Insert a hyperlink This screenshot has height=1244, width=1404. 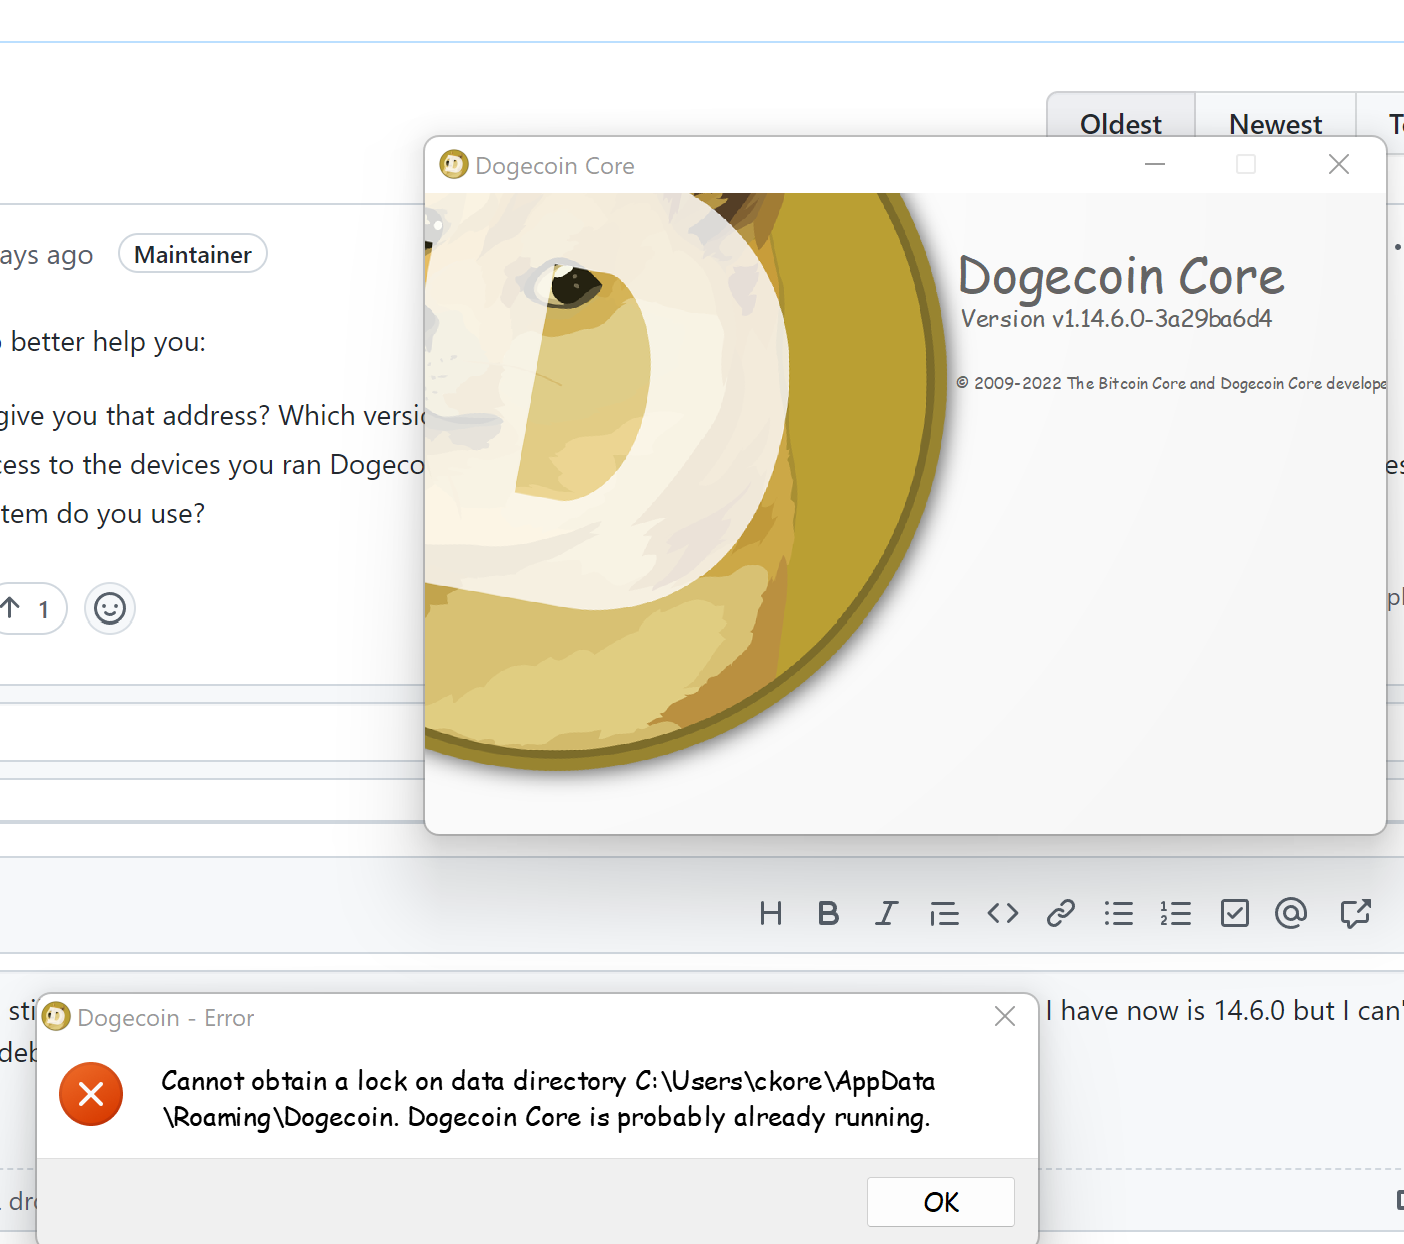[1060, 913]
